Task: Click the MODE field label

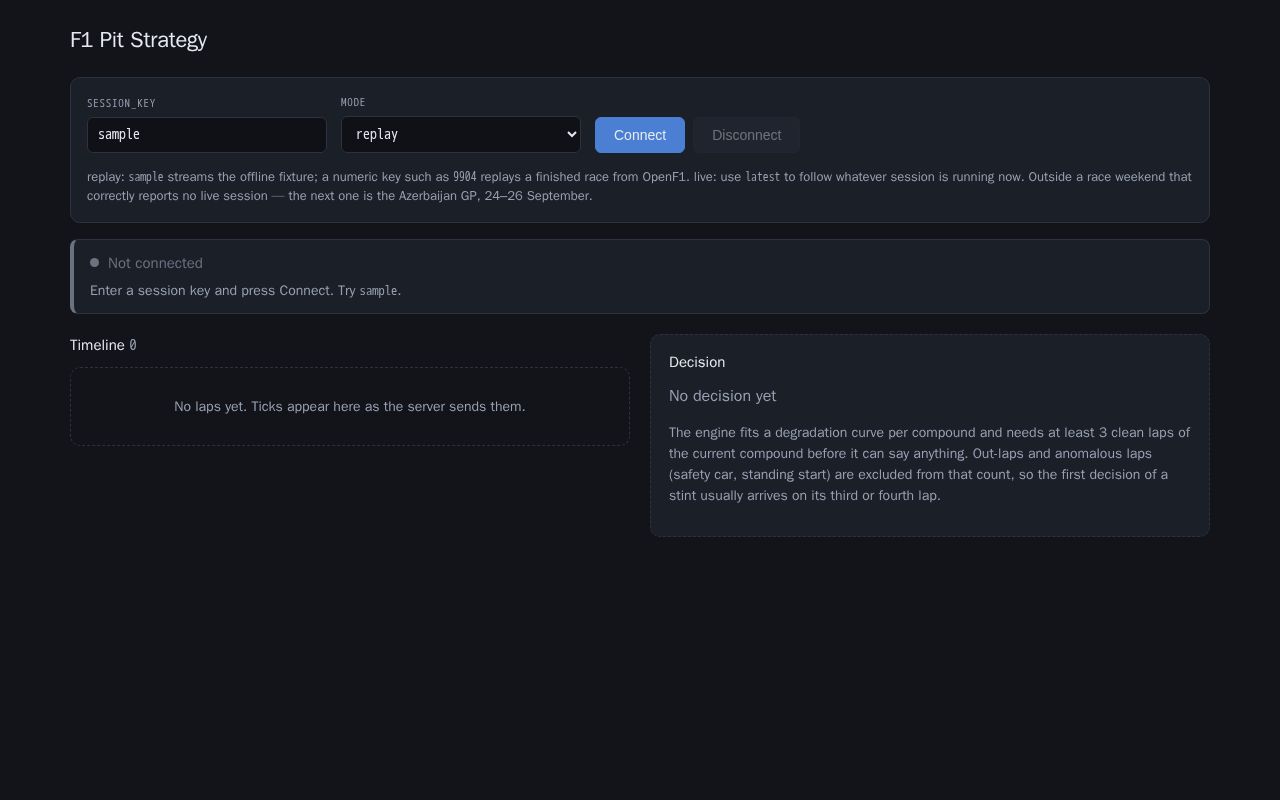Action: [353, 102]
